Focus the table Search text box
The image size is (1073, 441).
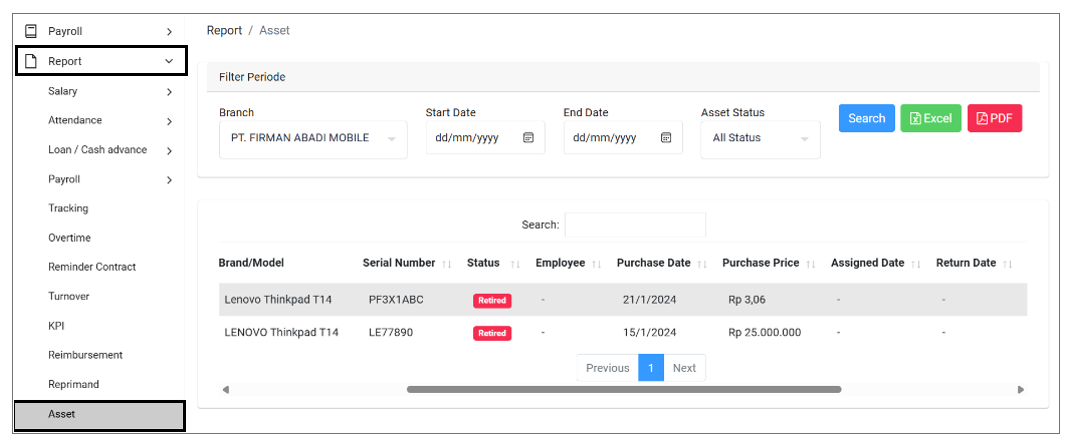(635, 225)
